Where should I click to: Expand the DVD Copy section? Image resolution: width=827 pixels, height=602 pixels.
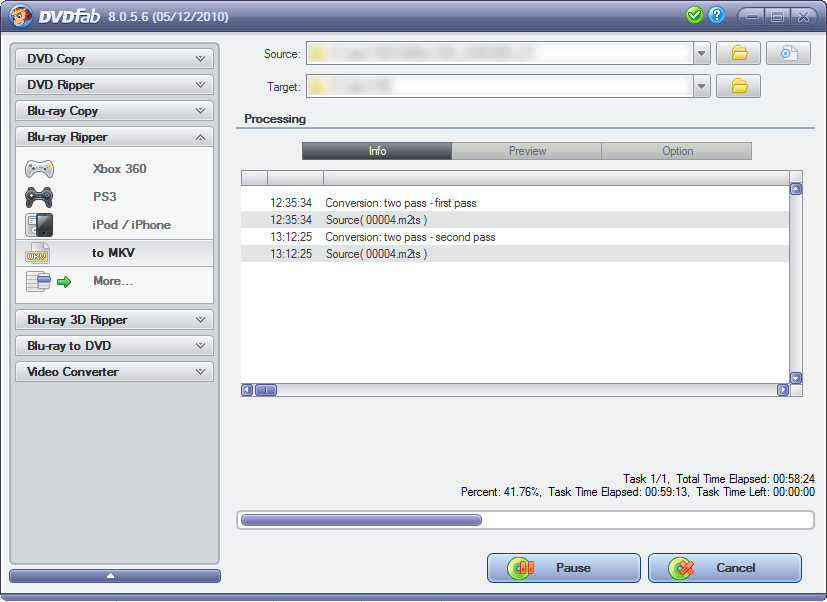tap(114, 59)
